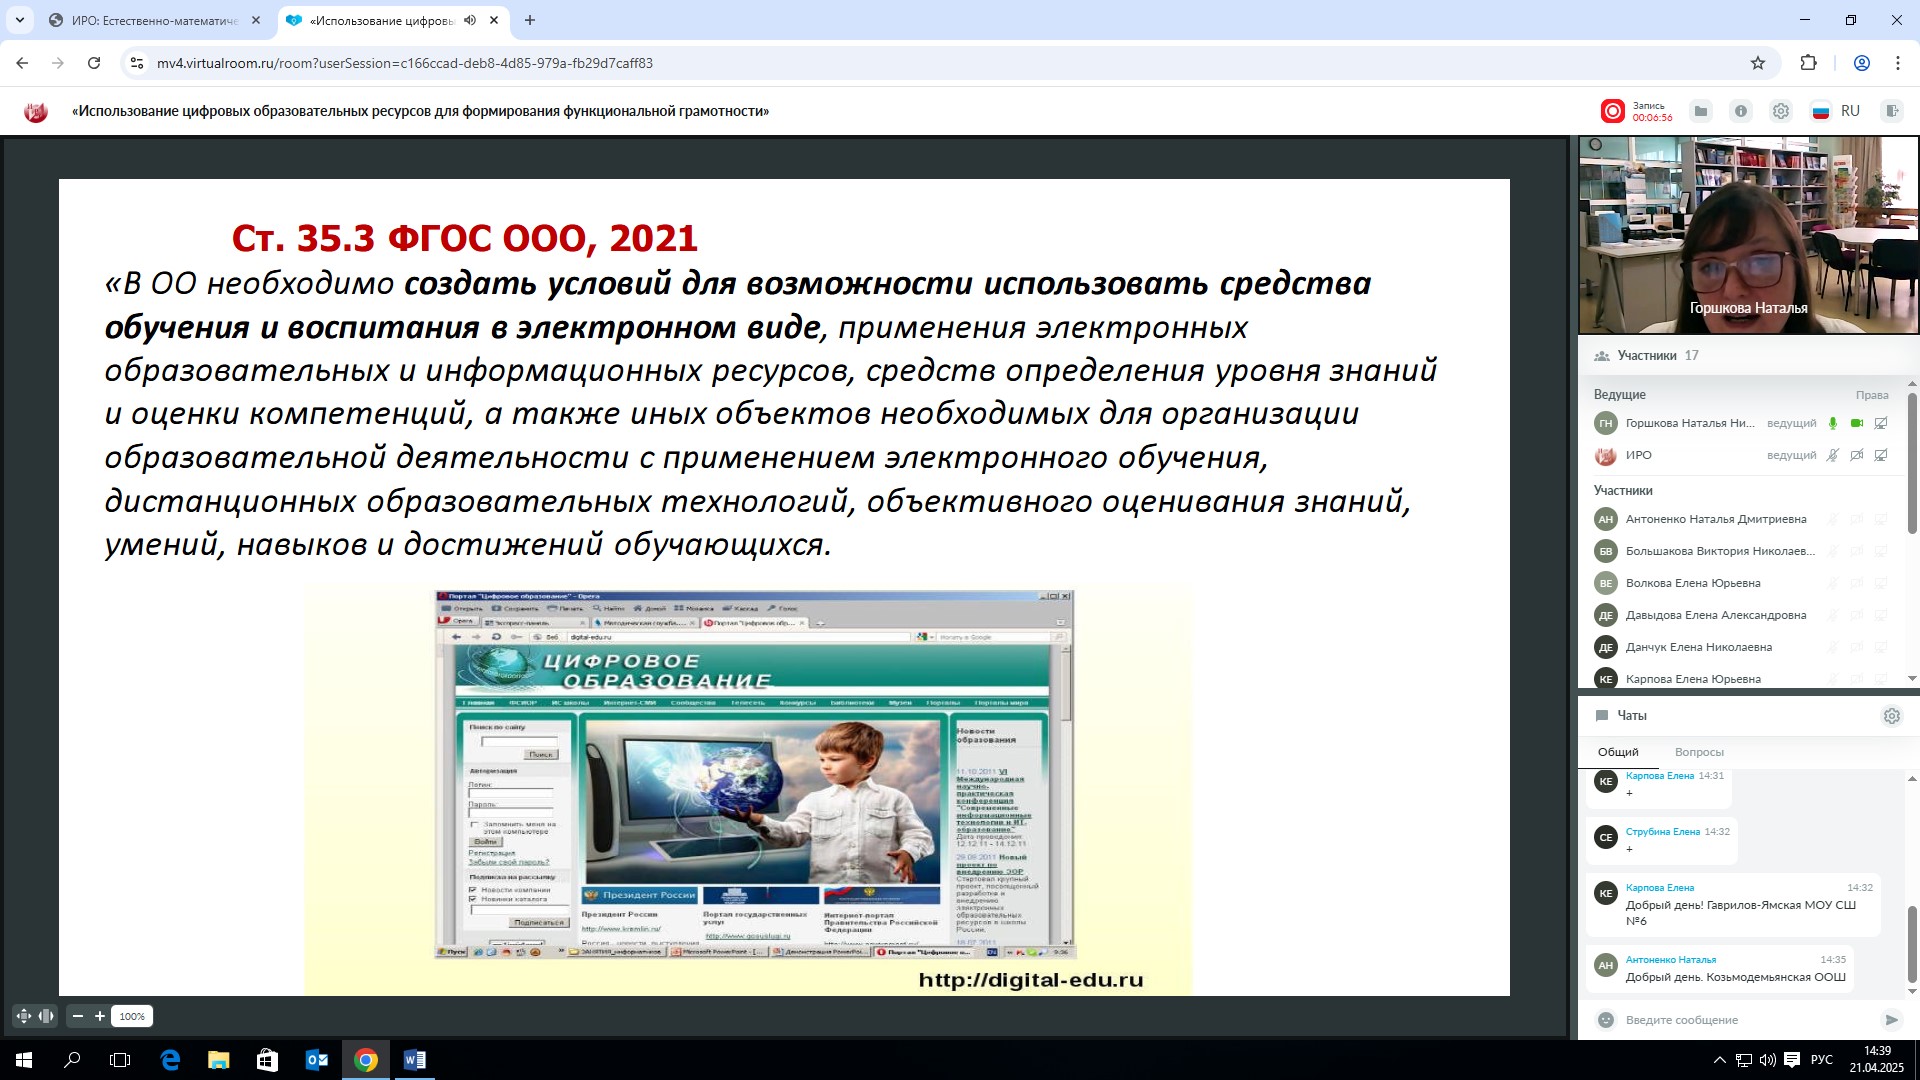Viewport: 1920px width, 1080px height.
Task: Toggle Данчук Елена Николаевна's screen share permission
Action: pos(1881,647)
